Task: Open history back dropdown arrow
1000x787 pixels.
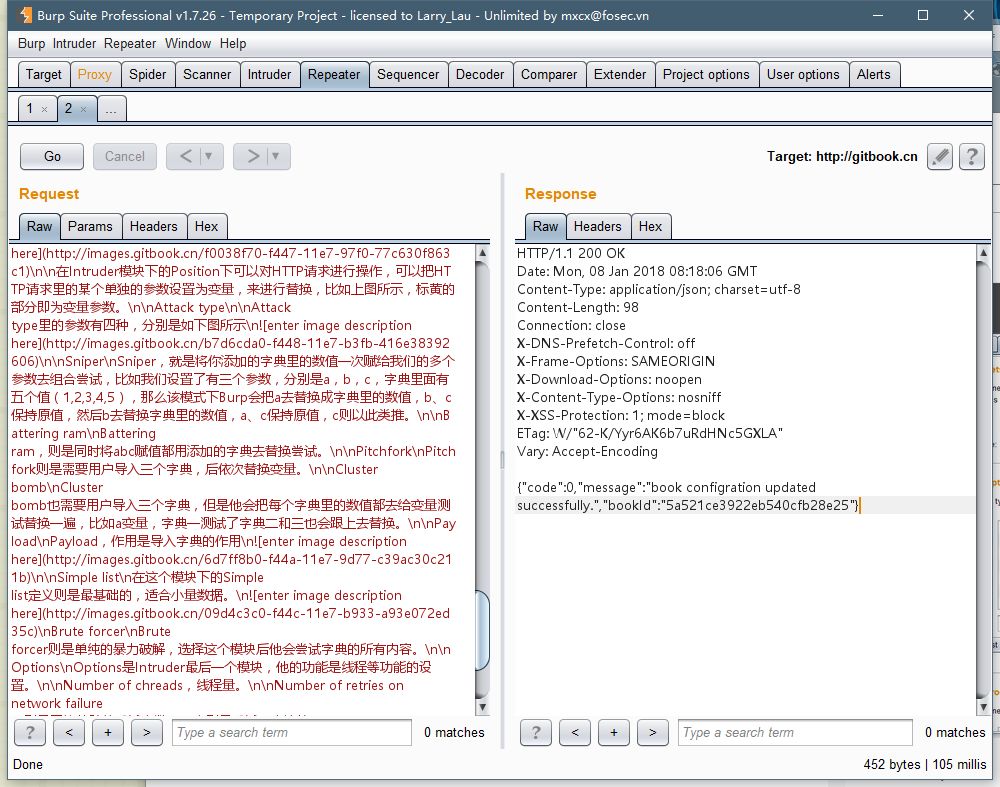Action: click(208, 156)
